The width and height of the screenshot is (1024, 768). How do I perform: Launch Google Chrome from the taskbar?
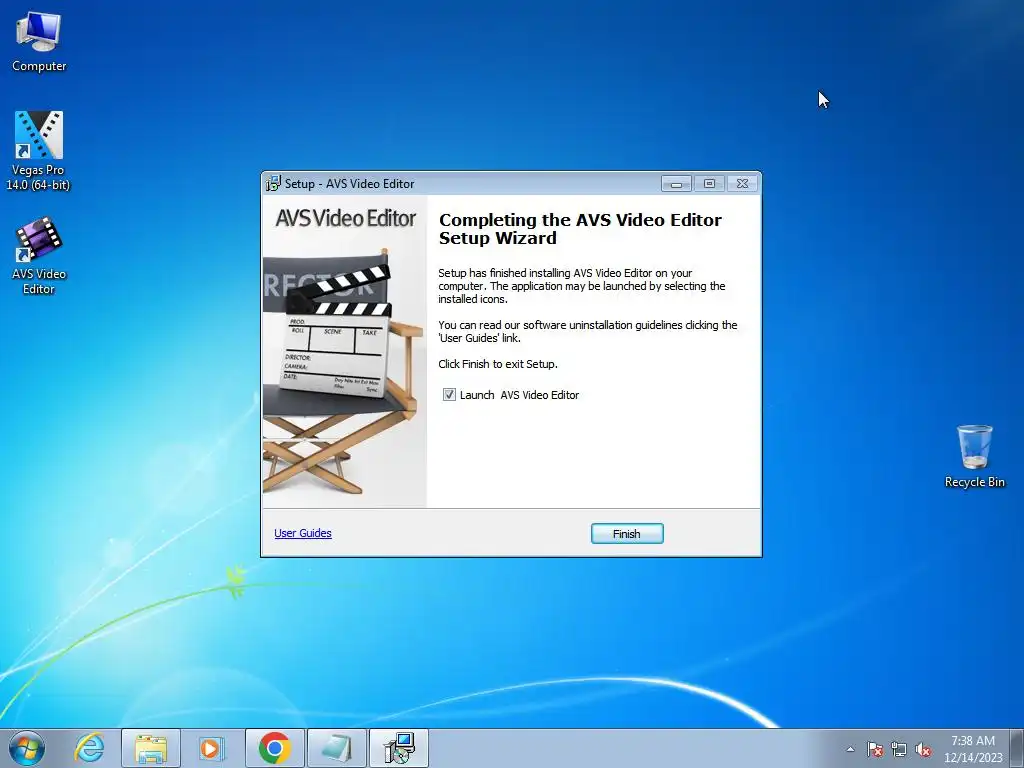coord(274,748)
